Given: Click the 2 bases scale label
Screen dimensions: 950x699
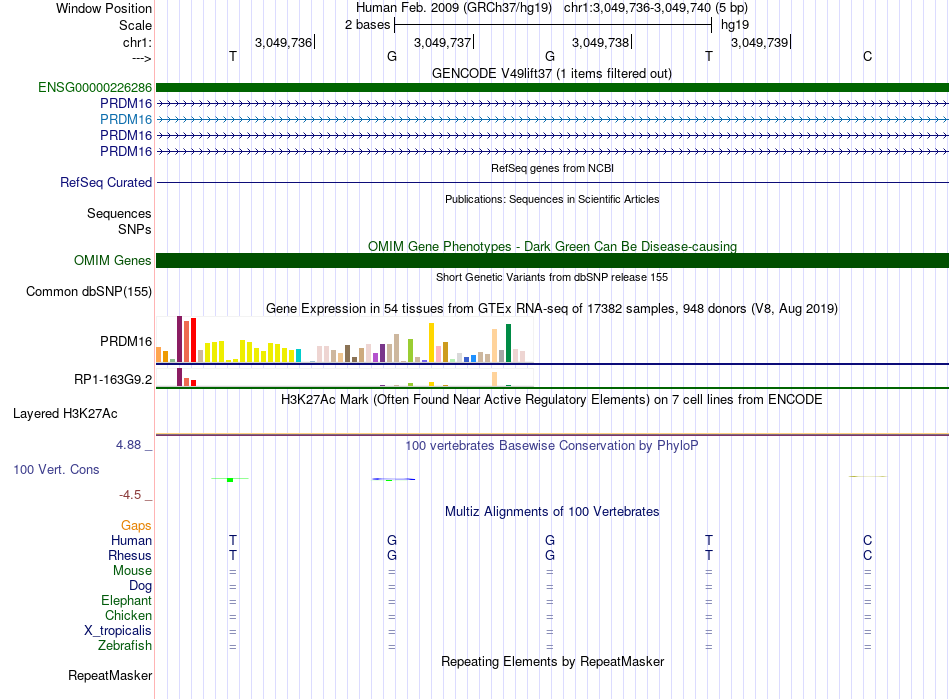Looking at the screenshot, I should point(367,25).
